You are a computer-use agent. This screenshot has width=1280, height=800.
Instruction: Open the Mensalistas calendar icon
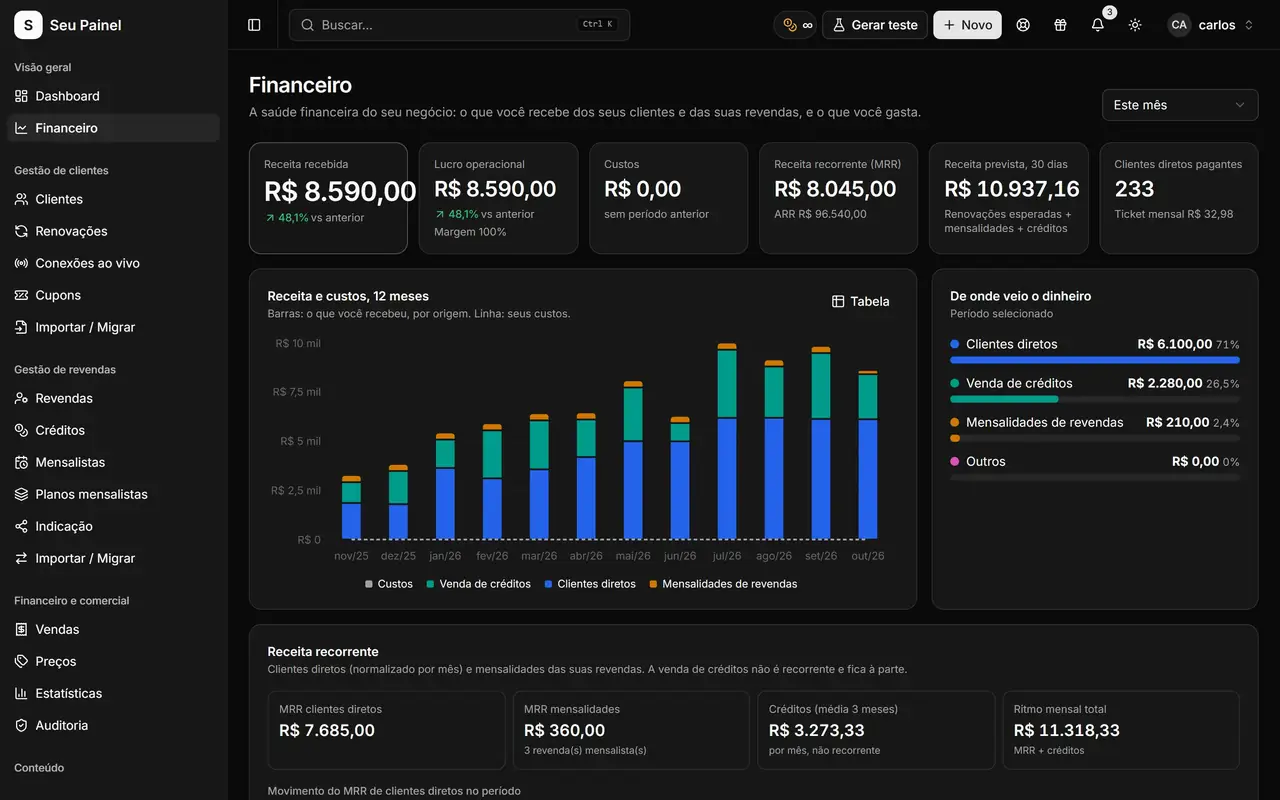pos(21,462)
